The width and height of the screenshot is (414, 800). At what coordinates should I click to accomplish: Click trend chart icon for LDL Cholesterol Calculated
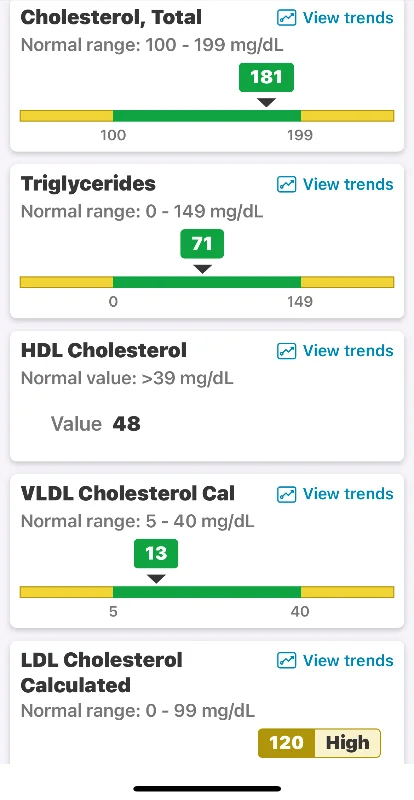[x=286, y=661]
